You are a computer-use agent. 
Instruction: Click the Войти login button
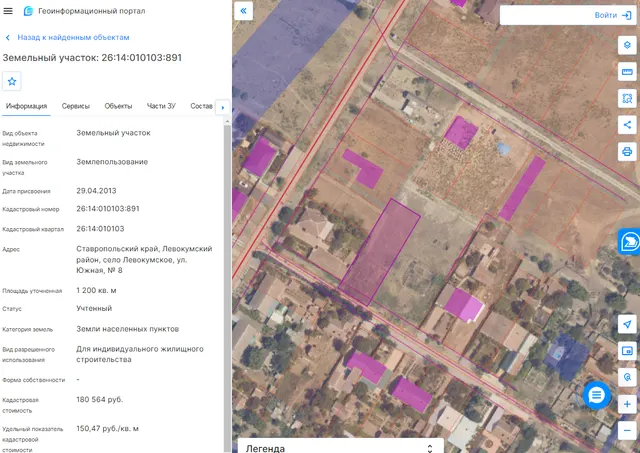click(613, 15)
